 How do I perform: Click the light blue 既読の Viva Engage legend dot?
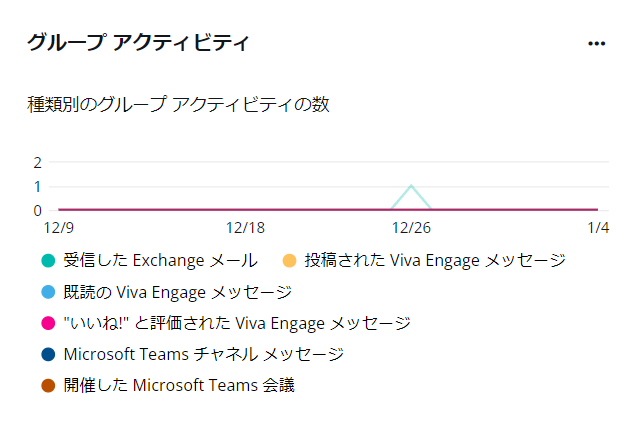48,292
